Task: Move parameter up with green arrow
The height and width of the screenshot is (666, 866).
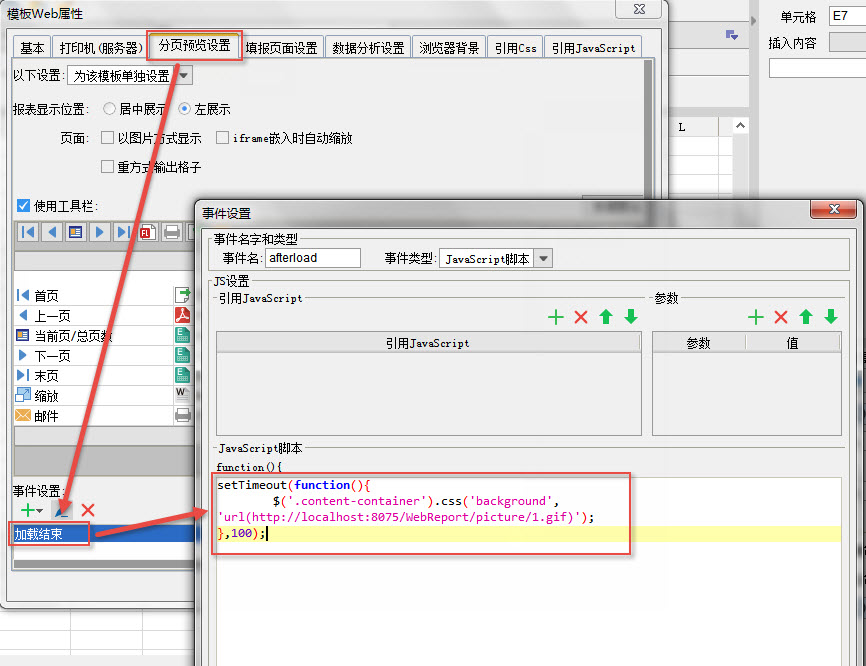Action: 806,317
